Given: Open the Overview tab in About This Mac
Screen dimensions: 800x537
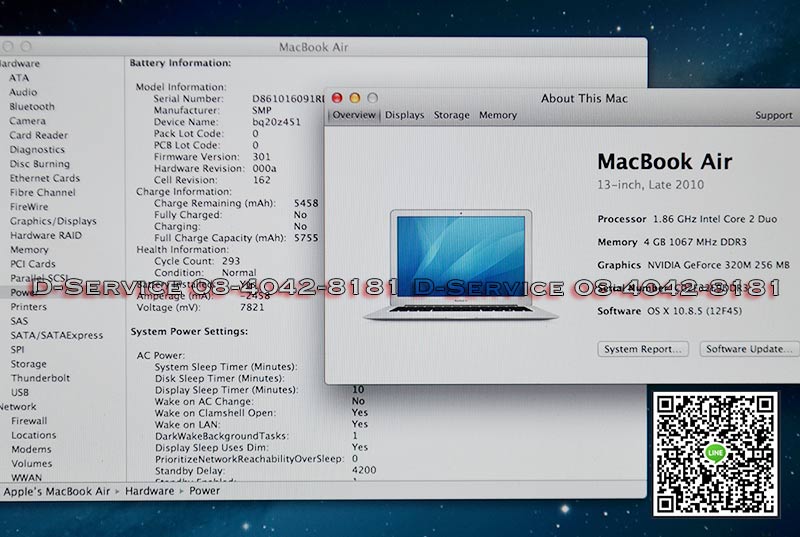Looking at the screenshot, I should [x=354, y=115].
